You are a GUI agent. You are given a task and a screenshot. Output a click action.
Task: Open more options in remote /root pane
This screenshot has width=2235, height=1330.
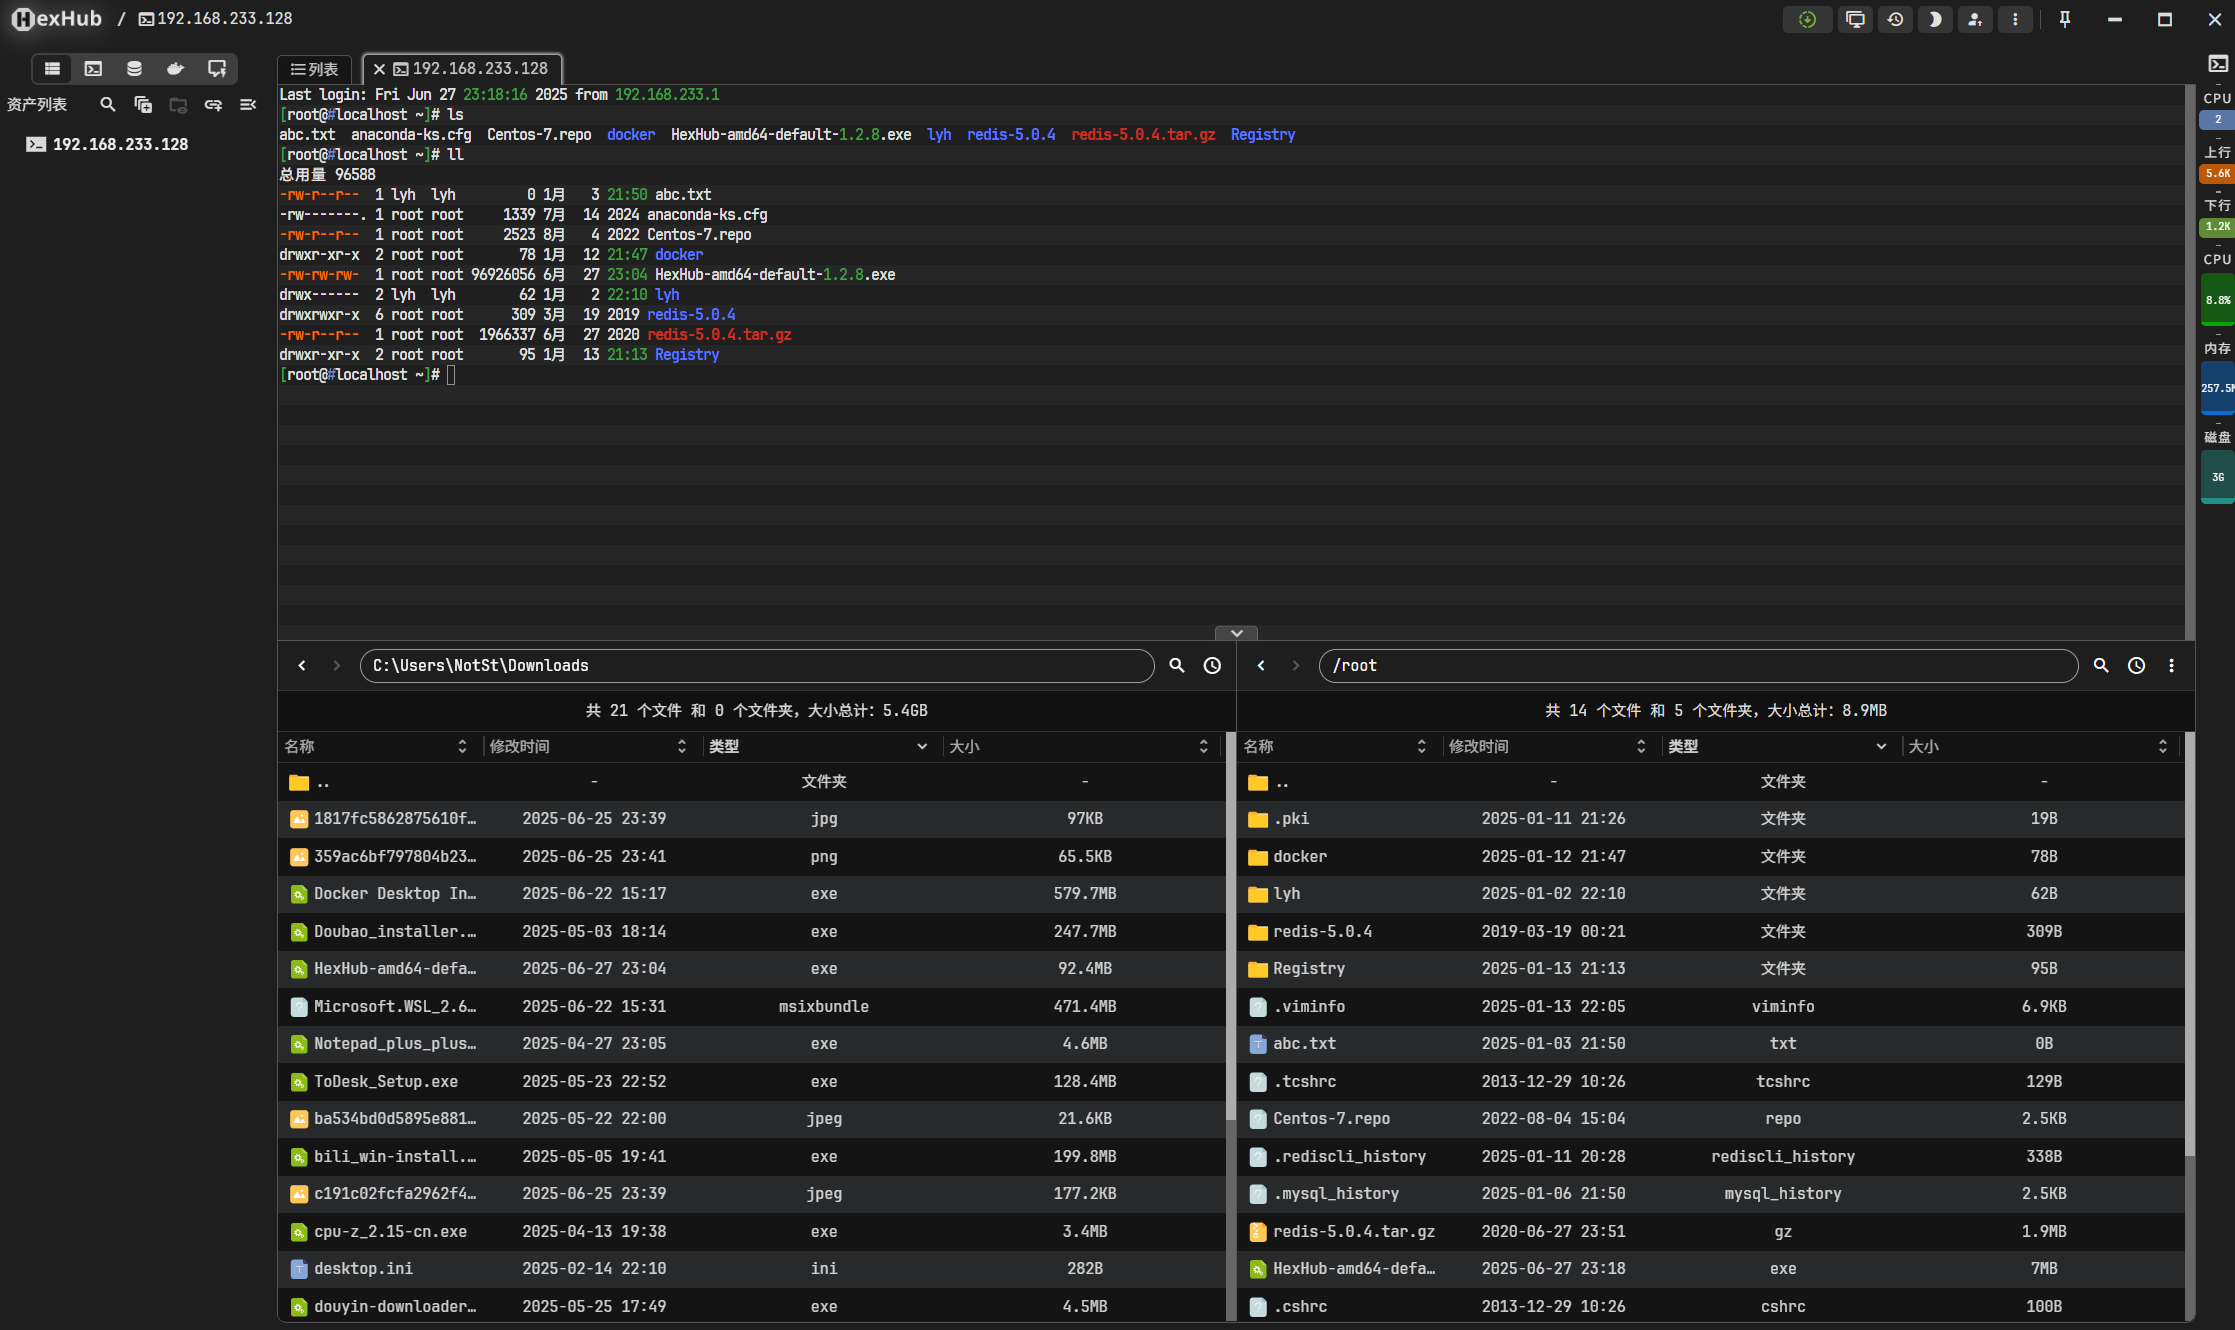2171,665
